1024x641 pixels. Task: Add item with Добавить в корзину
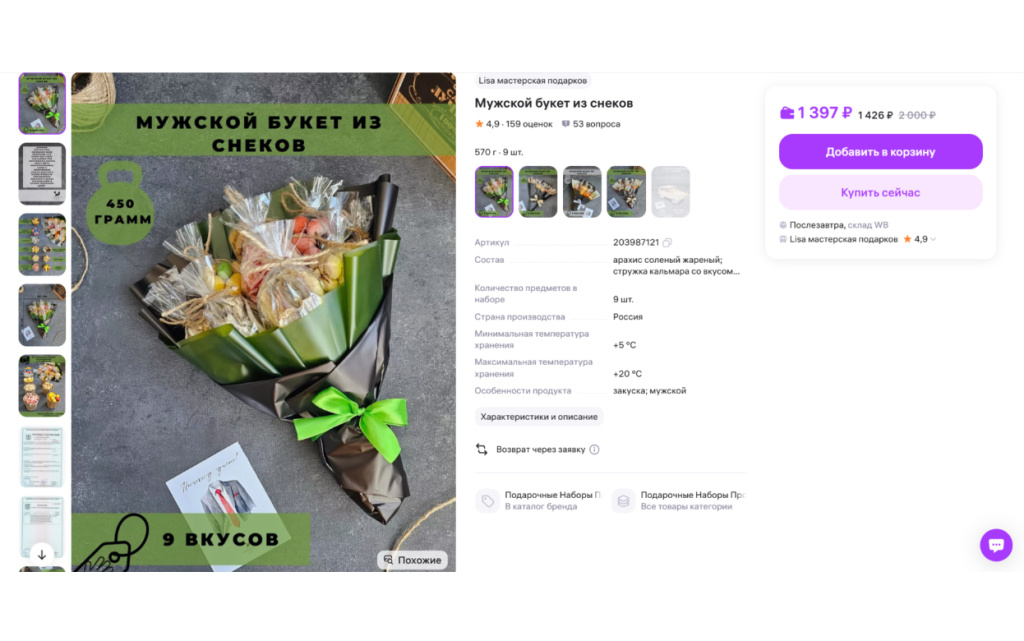coord(880,151)
